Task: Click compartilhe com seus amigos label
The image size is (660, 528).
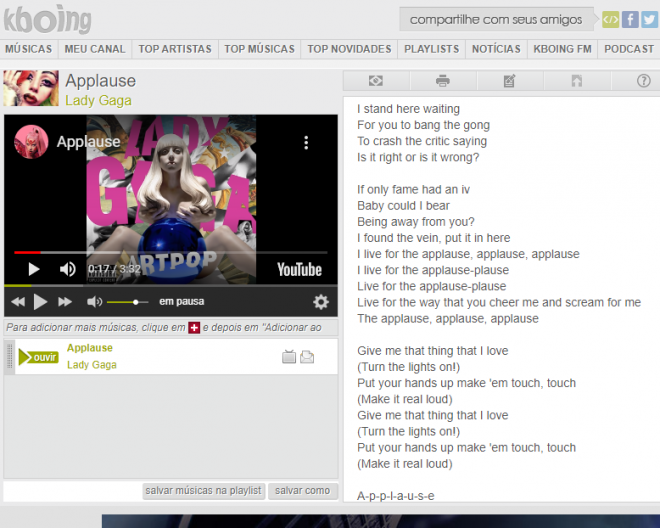Action: point(496,19)
